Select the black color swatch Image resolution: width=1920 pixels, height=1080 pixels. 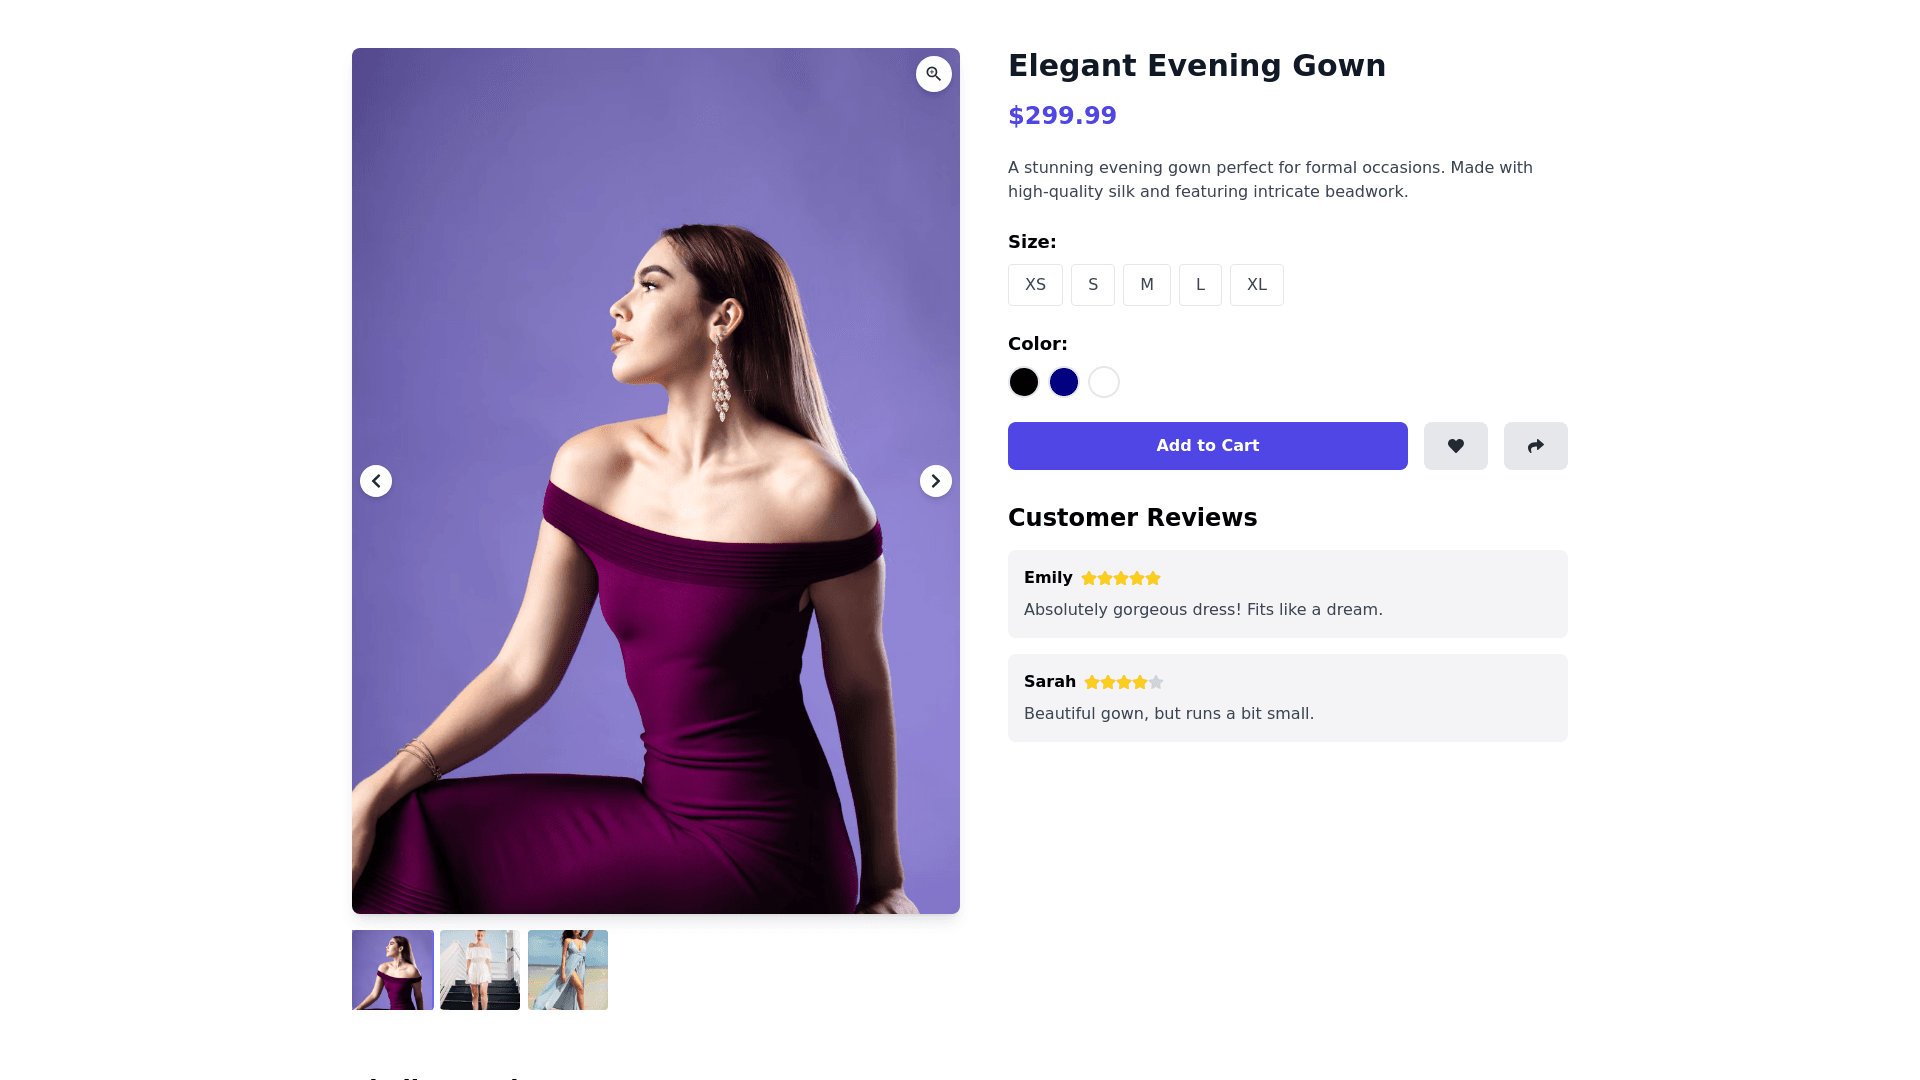1024,382
